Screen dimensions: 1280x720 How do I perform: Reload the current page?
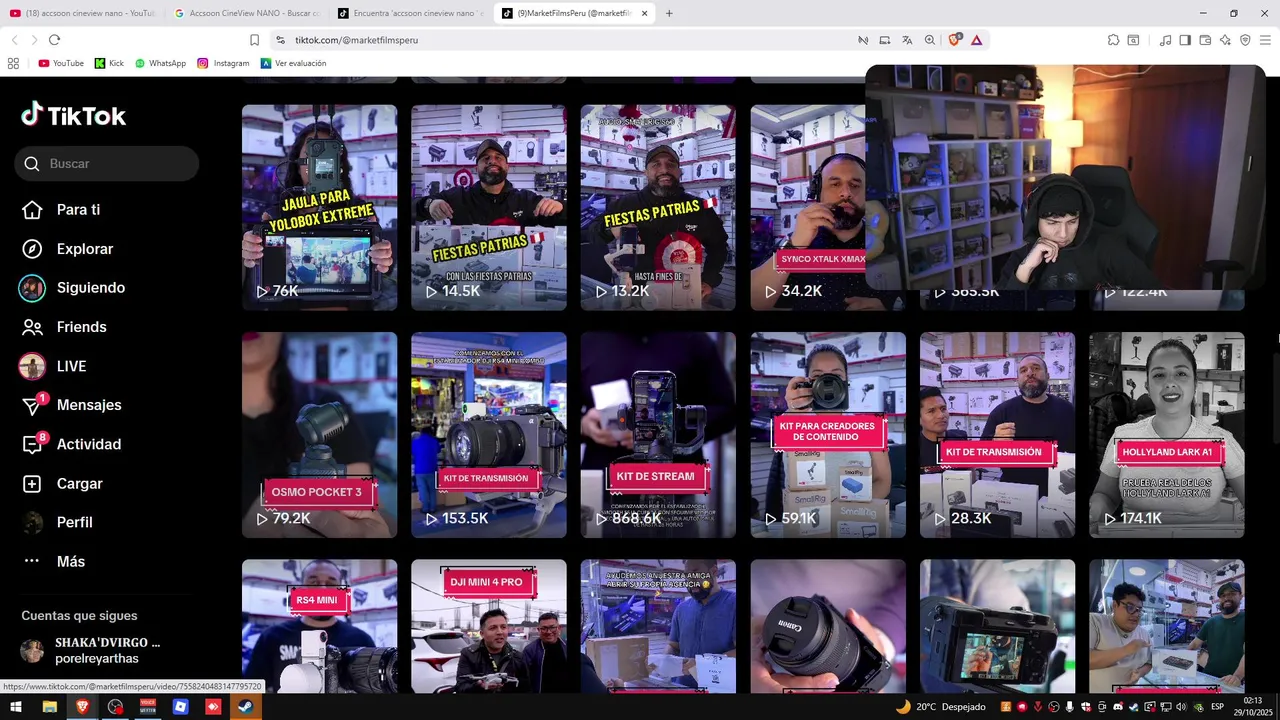tap(54, 40)
